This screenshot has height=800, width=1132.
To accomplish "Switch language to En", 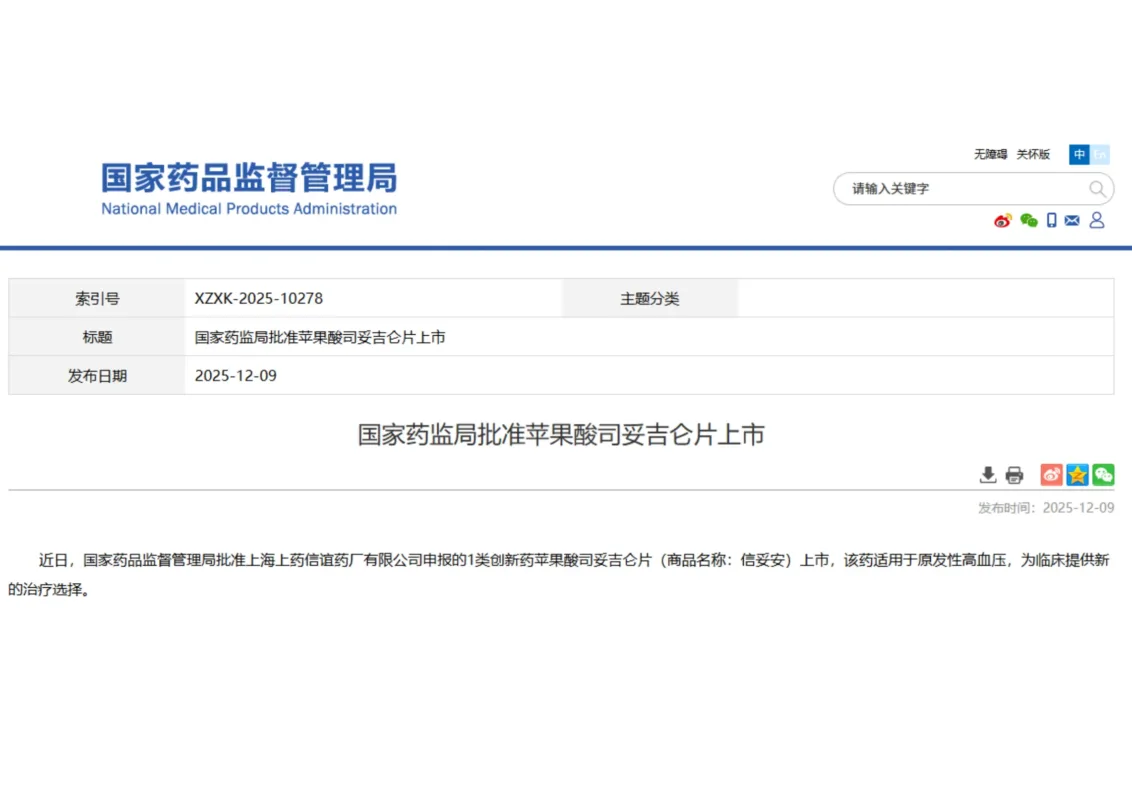I will coord(1098,154).
